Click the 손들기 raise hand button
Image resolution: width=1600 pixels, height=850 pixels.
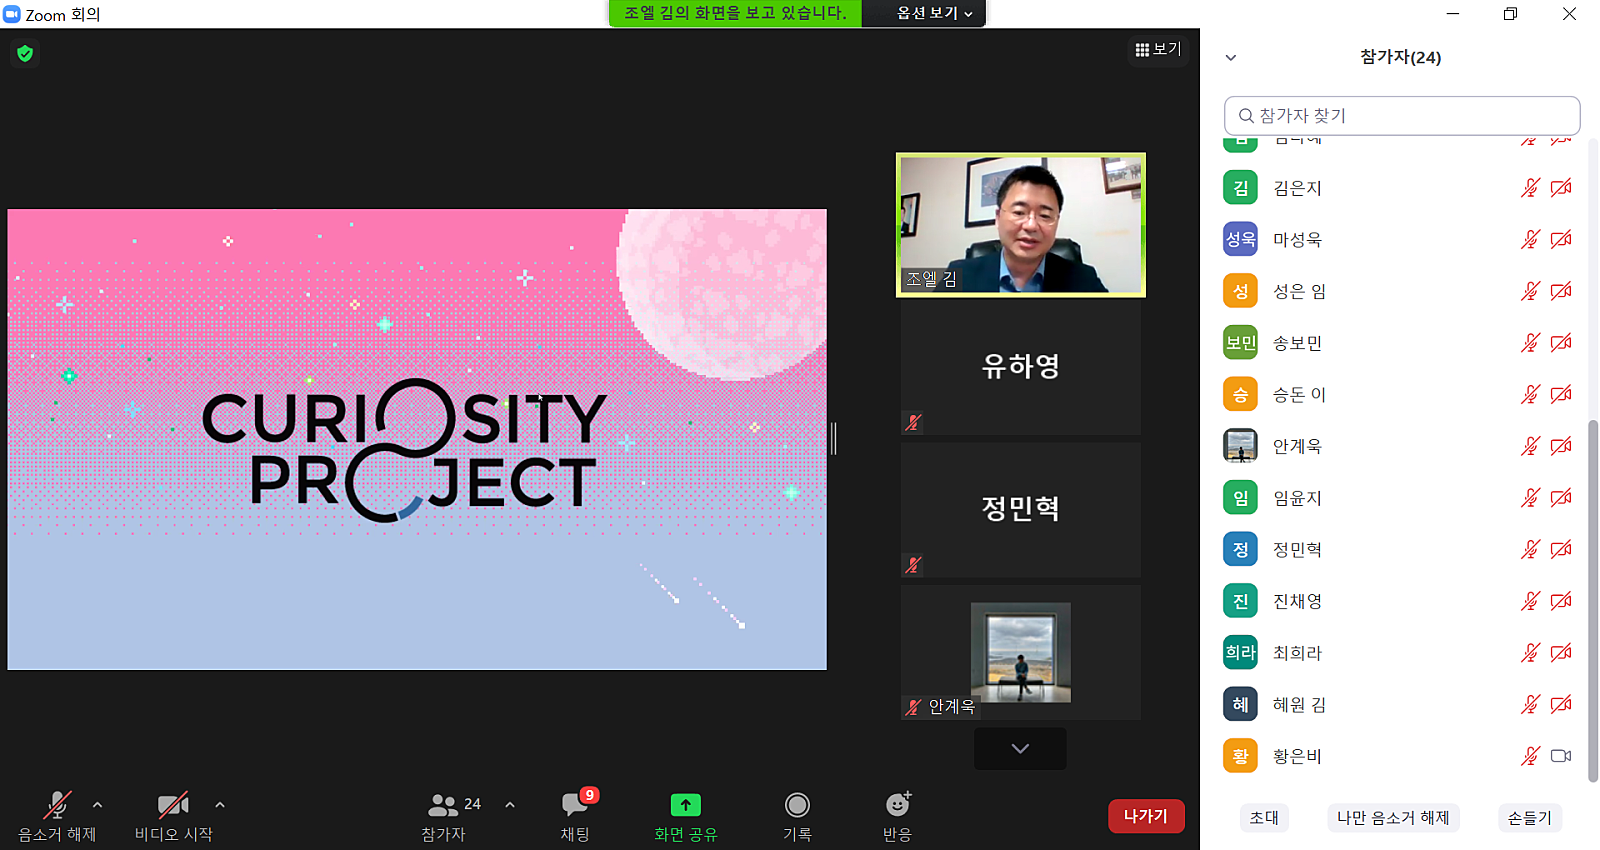click(x=1530, y=818)
